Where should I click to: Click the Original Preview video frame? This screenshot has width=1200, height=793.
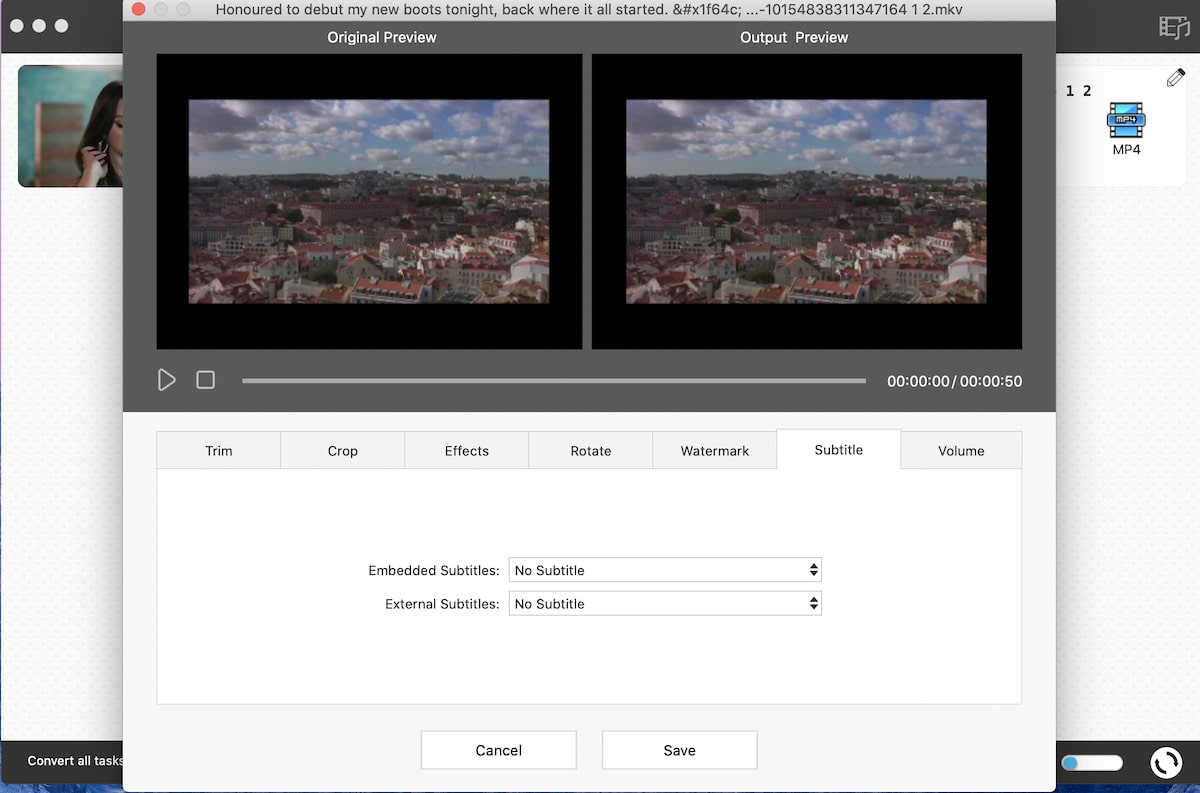pos(369,201)
